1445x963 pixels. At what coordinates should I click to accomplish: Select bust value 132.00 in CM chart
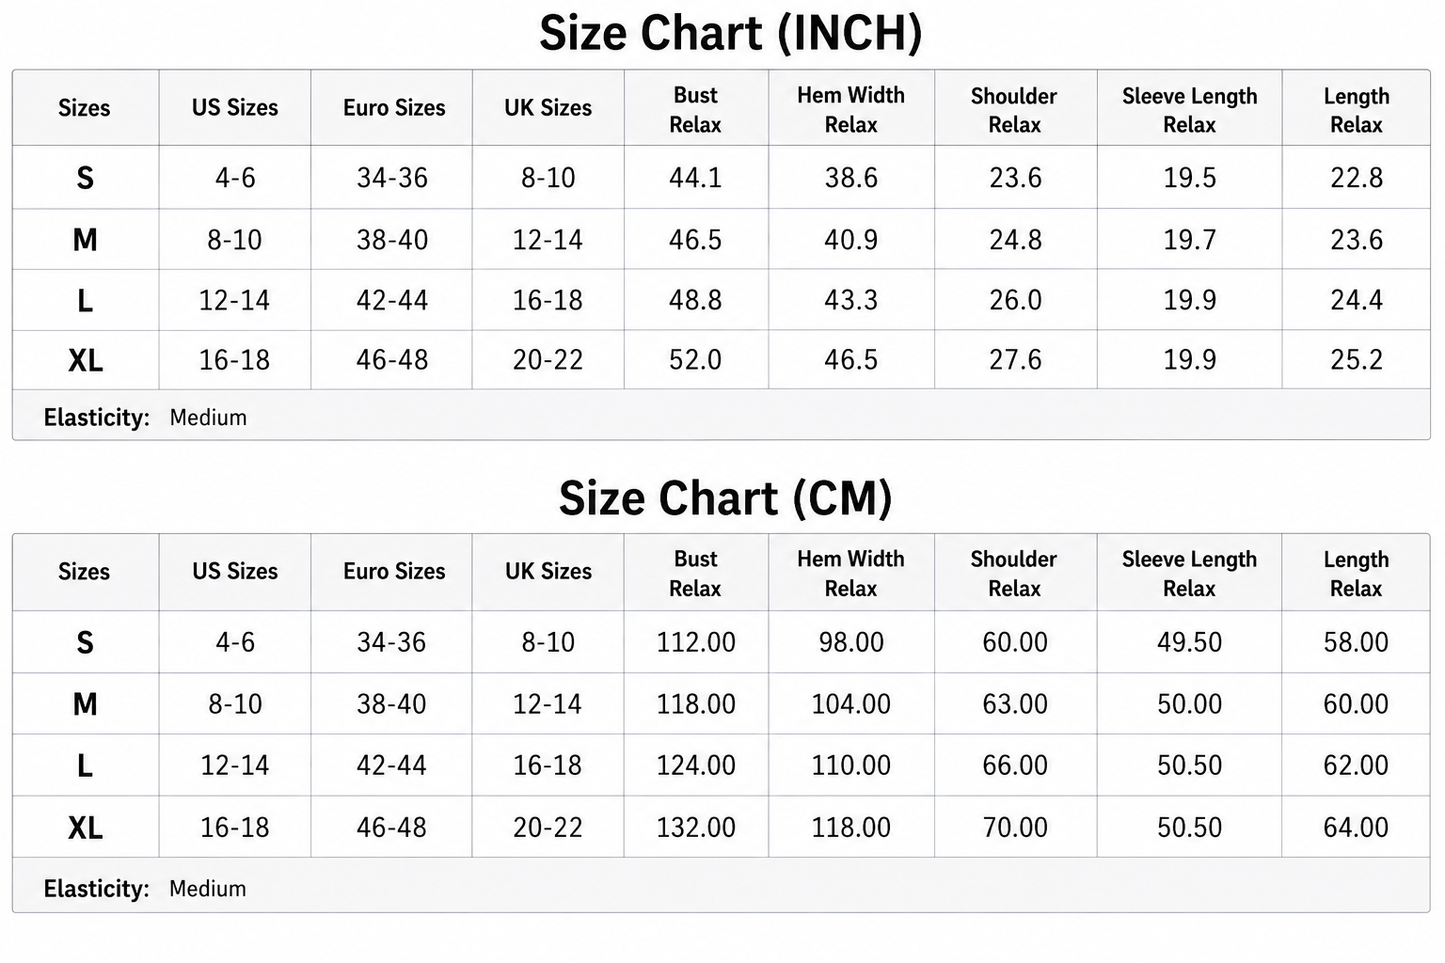pyautogui.click(x=696, y=827)
